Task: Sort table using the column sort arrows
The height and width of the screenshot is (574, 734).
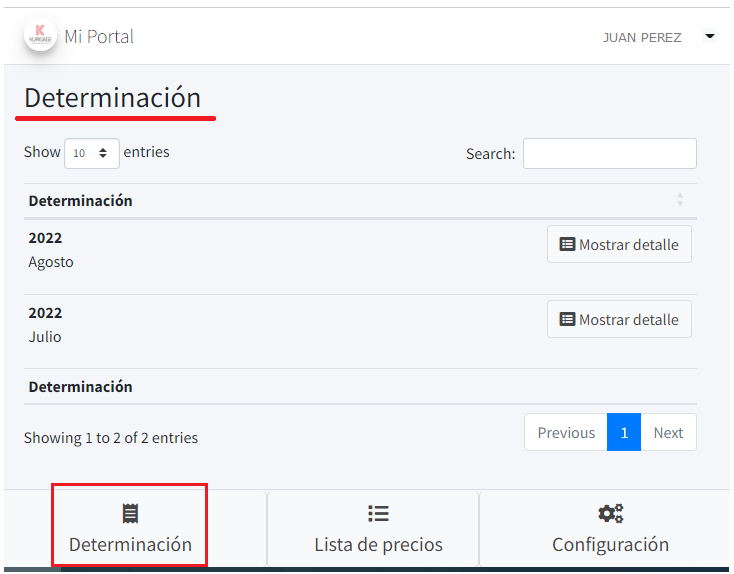Action: 680,200
